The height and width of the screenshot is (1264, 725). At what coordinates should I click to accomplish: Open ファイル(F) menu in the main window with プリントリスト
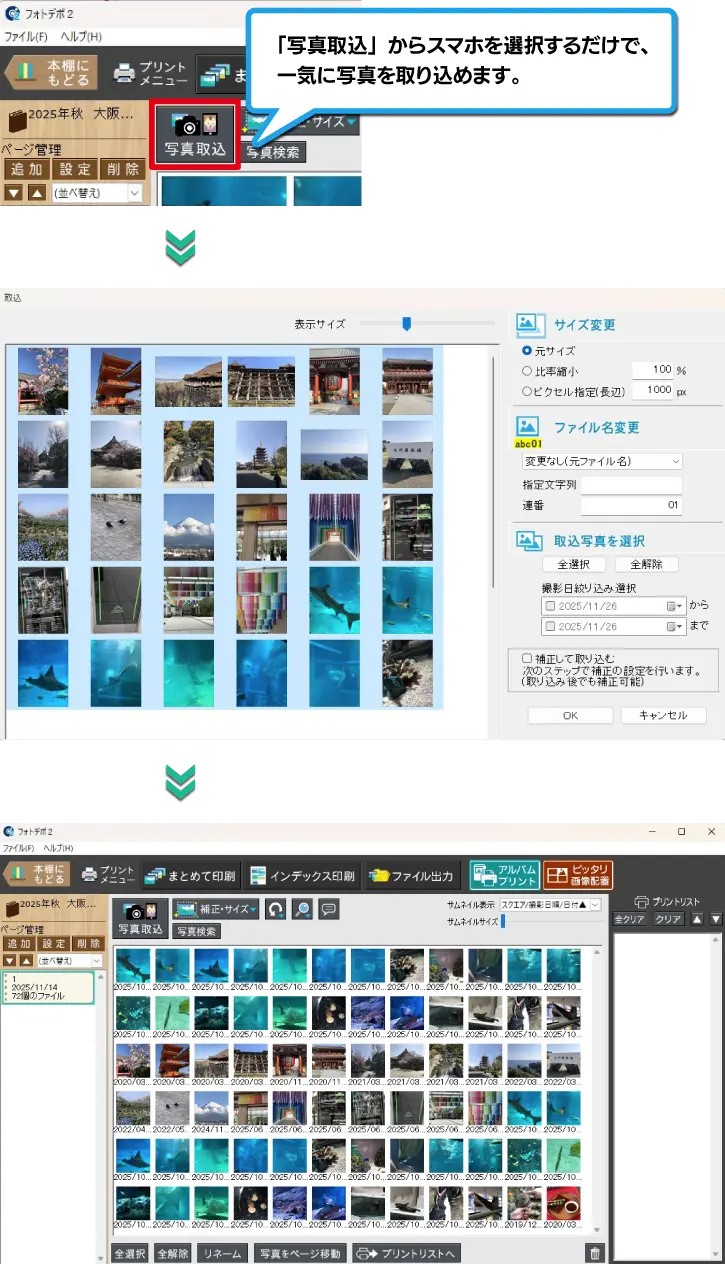20,848
